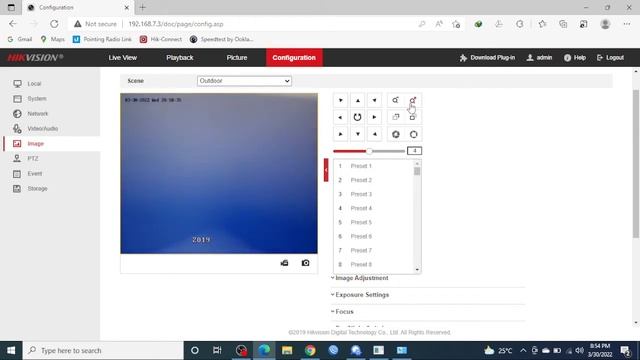Click the PTZ speed slider
The image size is (640, 360).
coord(369,151)
